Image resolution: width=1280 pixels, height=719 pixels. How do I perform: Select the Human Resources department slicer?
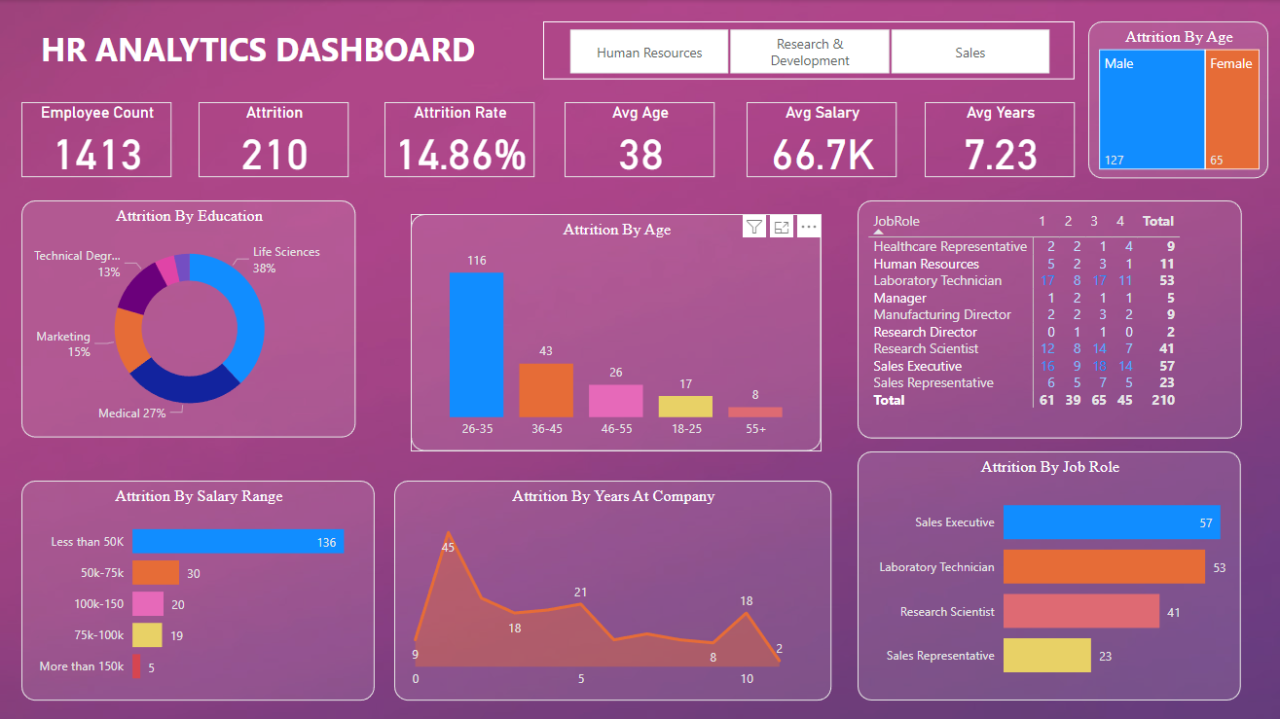pos(649,52)
